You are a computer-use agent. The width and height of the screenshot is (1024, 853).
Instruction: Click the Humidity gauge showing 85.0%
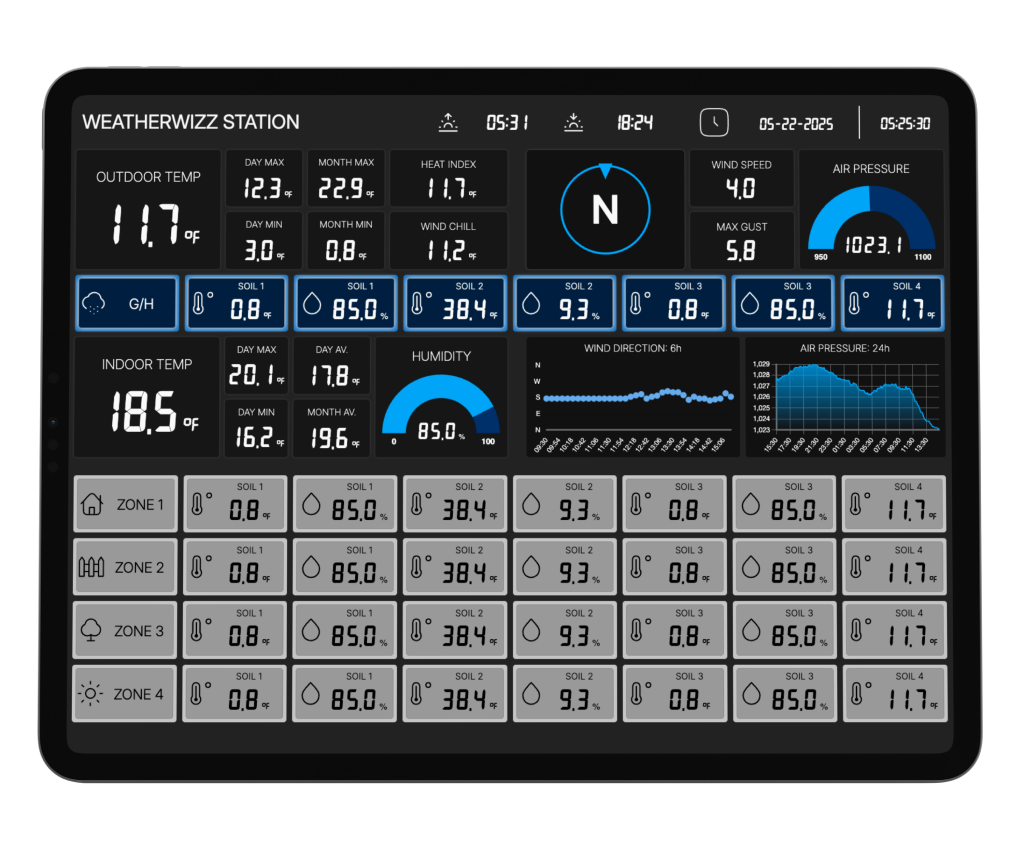[x=440, y=398]
